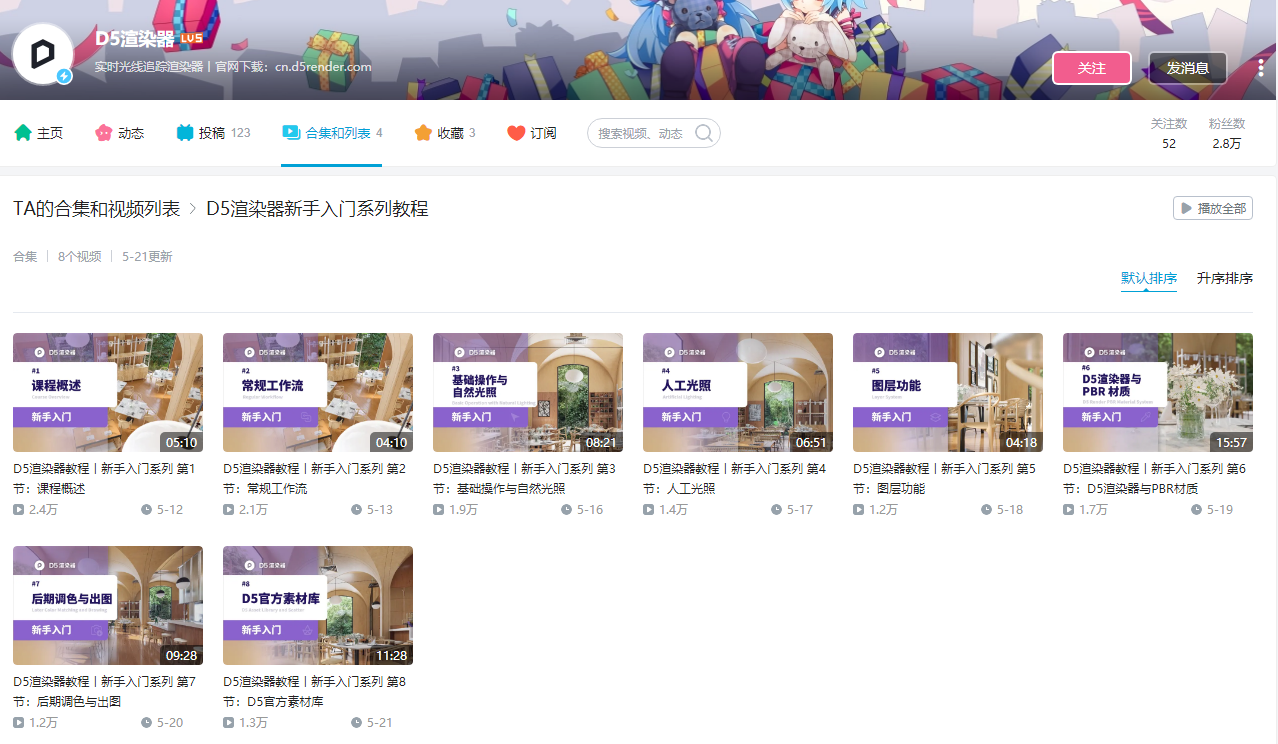Click the search magnifier icon

pyautogui.click(x=704, y=133)
